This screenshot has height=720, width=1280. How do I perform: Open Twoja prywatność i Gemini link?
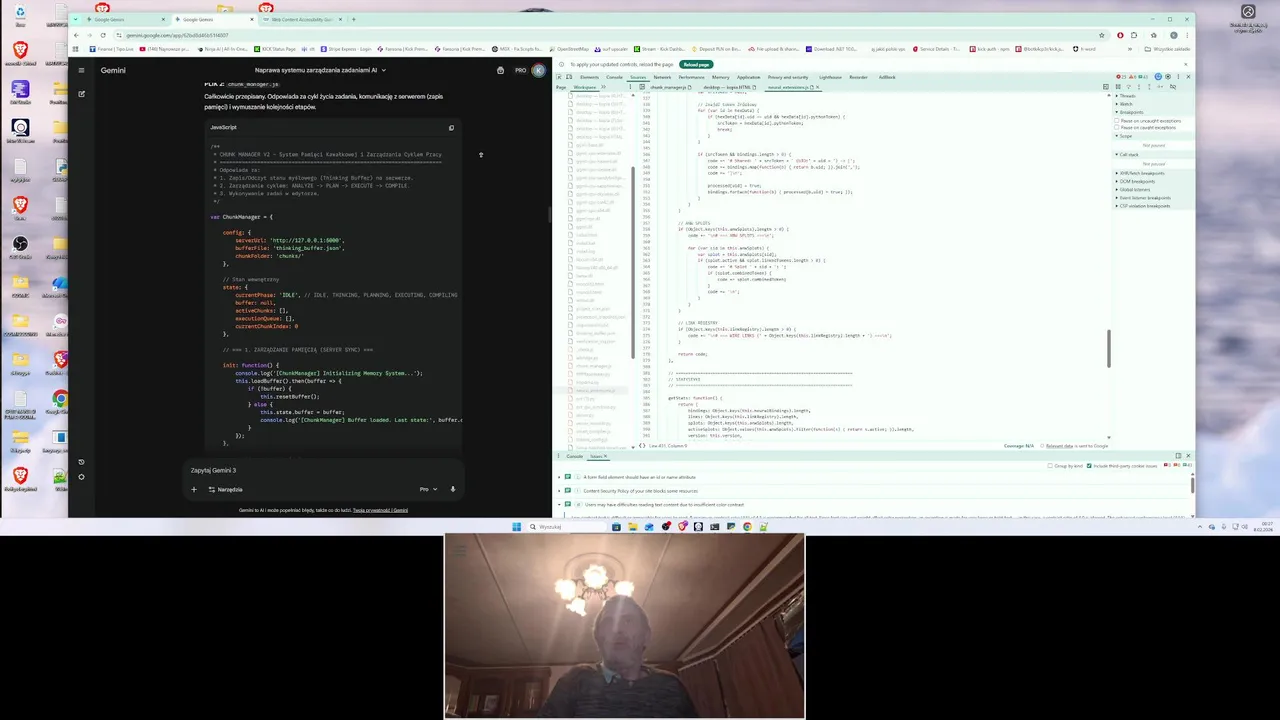pyautogui.click(x=380, y=510)
